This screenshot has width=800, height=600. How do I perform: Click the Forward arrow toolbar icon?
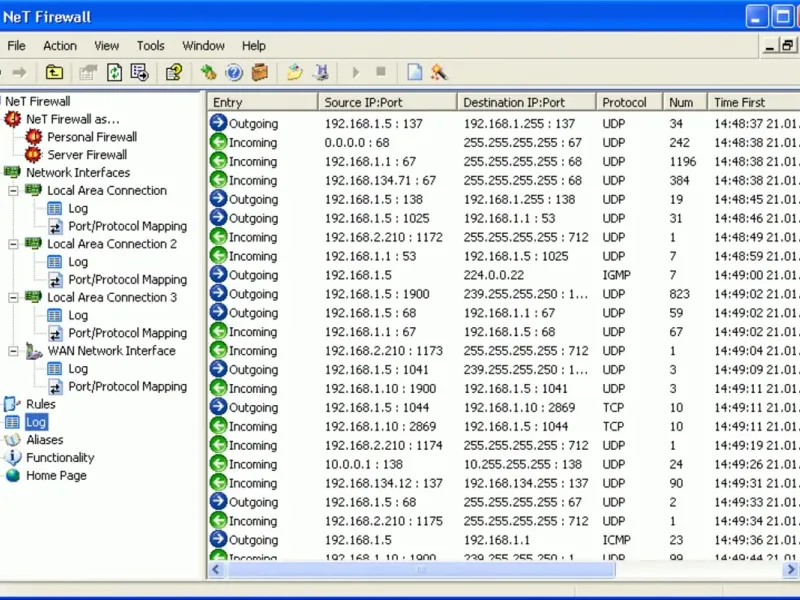[x=19, y=72]
